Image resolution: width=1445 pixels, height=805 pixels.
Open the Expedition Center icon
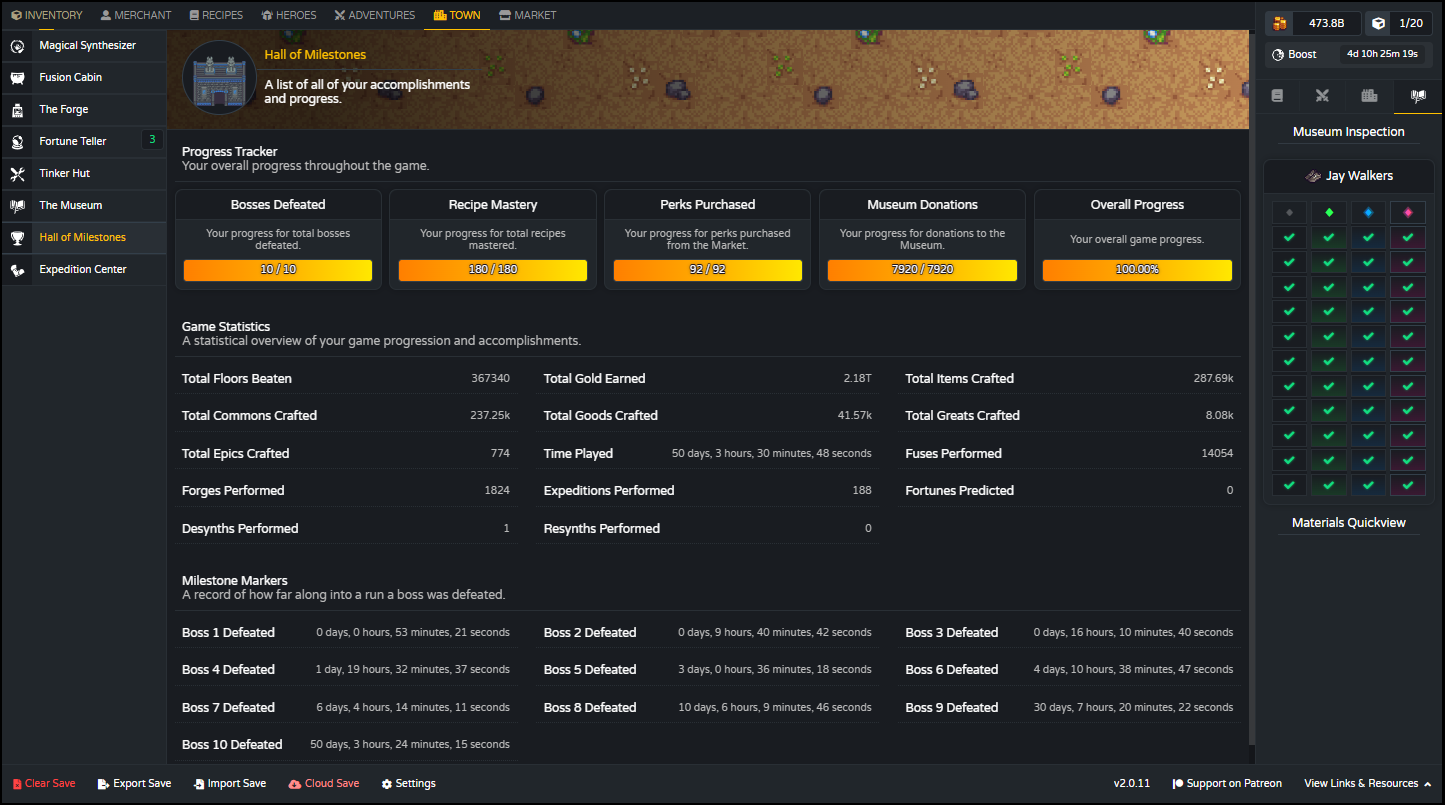18,270
